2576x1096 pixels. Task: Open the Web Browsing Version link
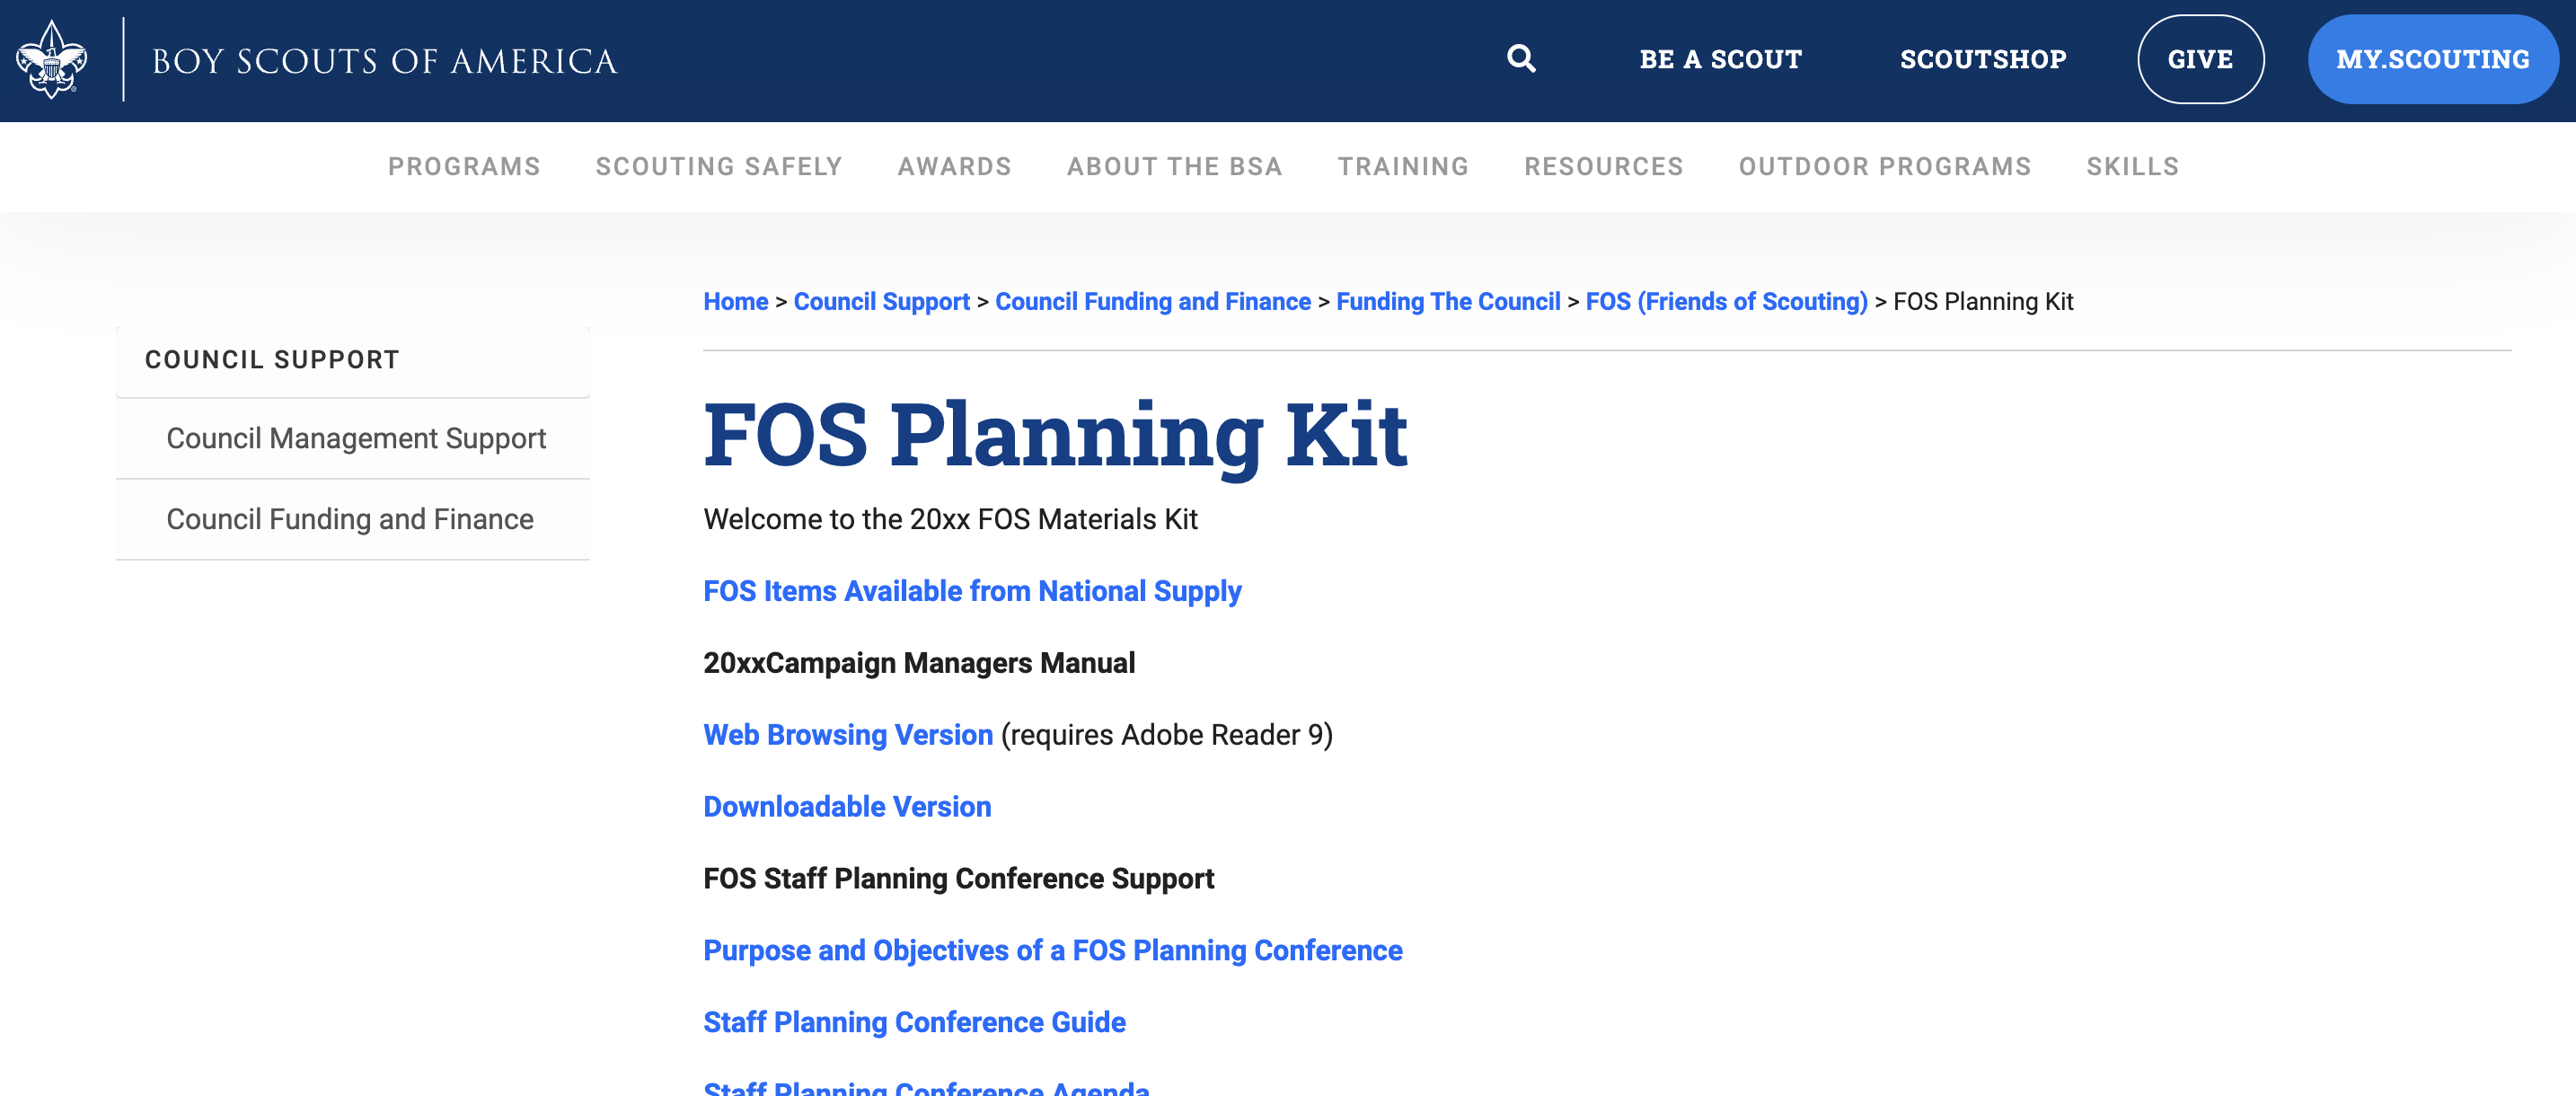click(848, 736)
